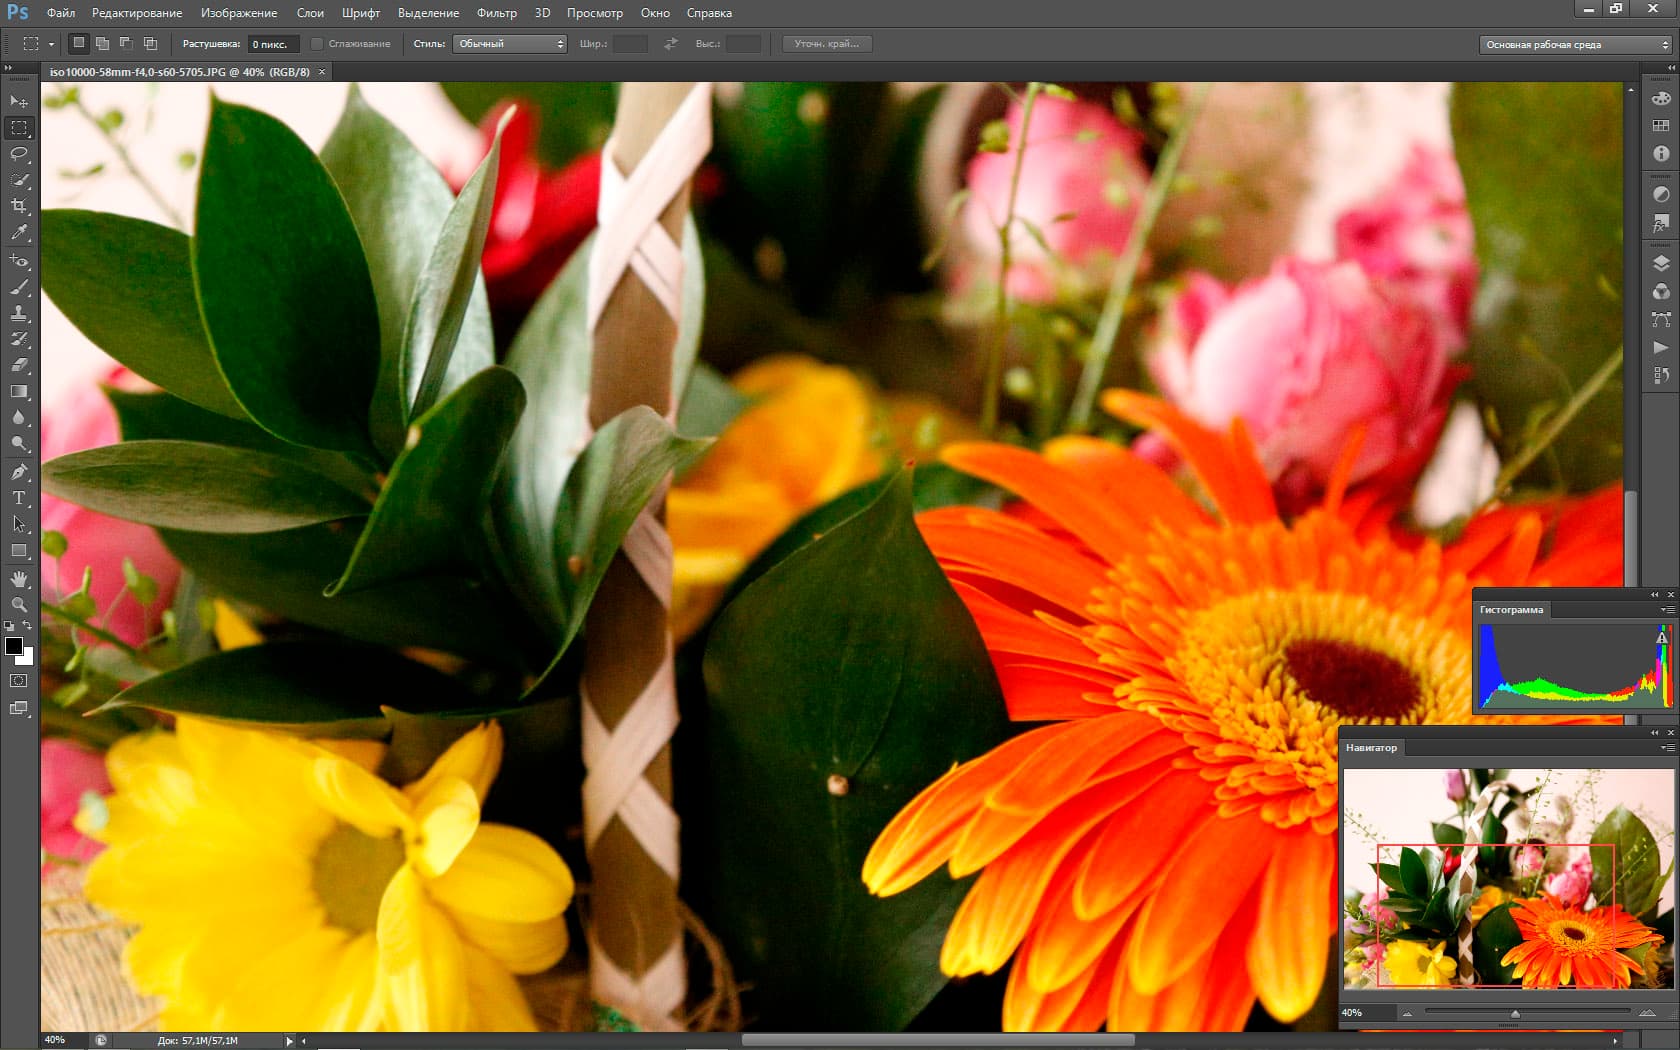
Task: Enable the Сглаживание checkbox
Action: coord(317,44)
